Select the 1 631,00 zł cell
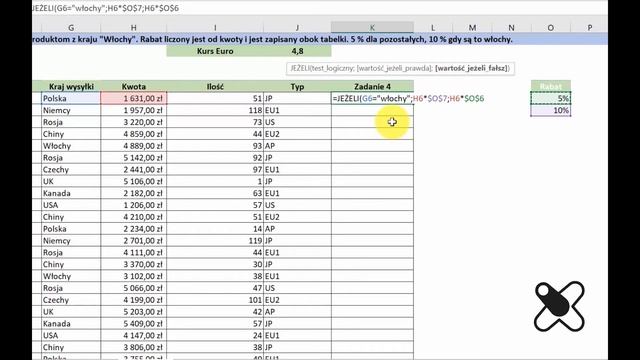Viewport: 640px width, 360px height. [133, 98]
